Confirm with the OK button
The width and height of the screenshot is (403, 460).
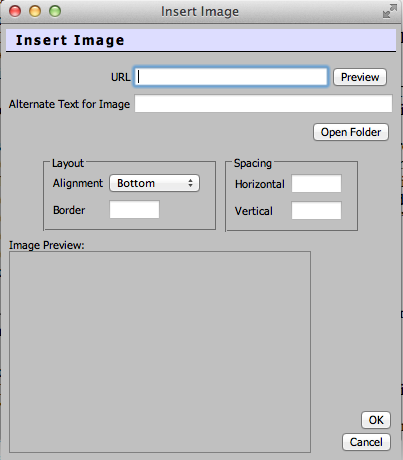[376, 420]
